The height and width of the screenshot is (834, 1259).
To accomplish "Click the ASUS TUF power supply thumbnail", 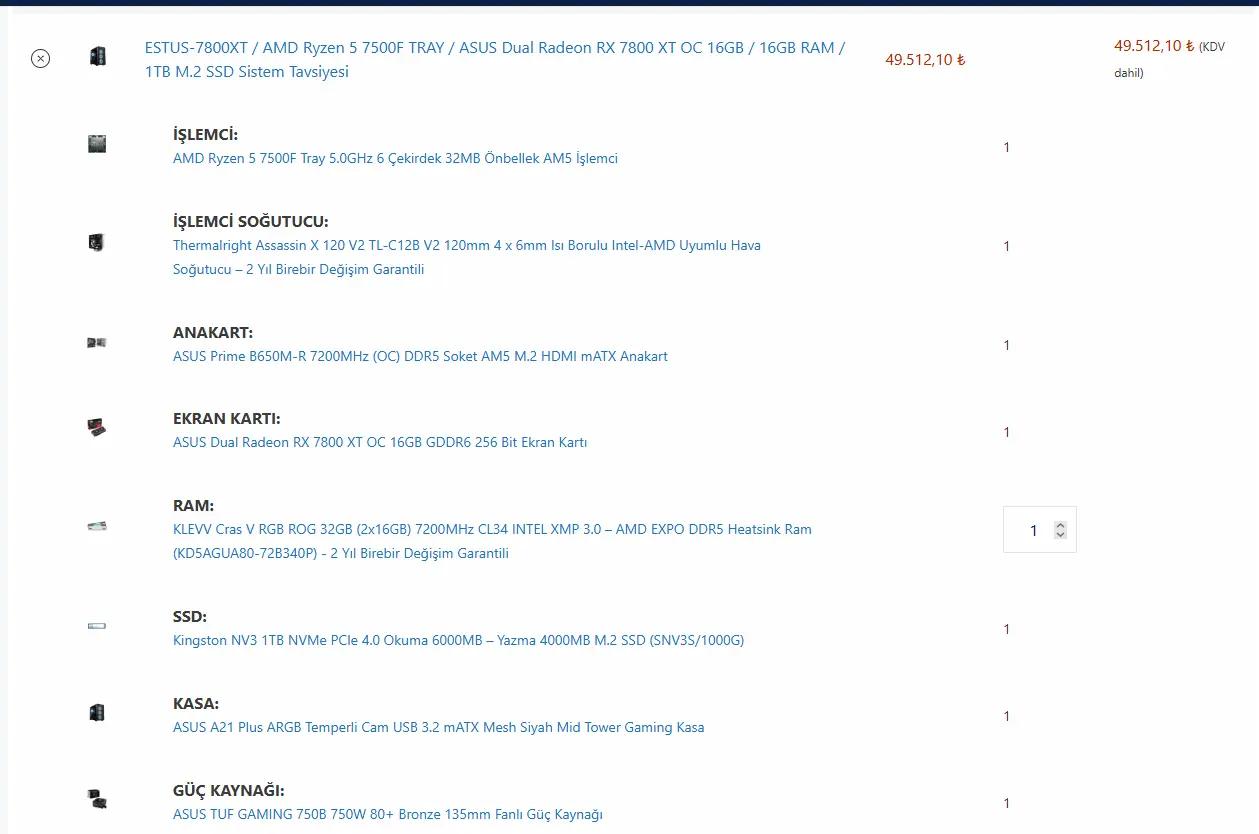I will (97, 799).
